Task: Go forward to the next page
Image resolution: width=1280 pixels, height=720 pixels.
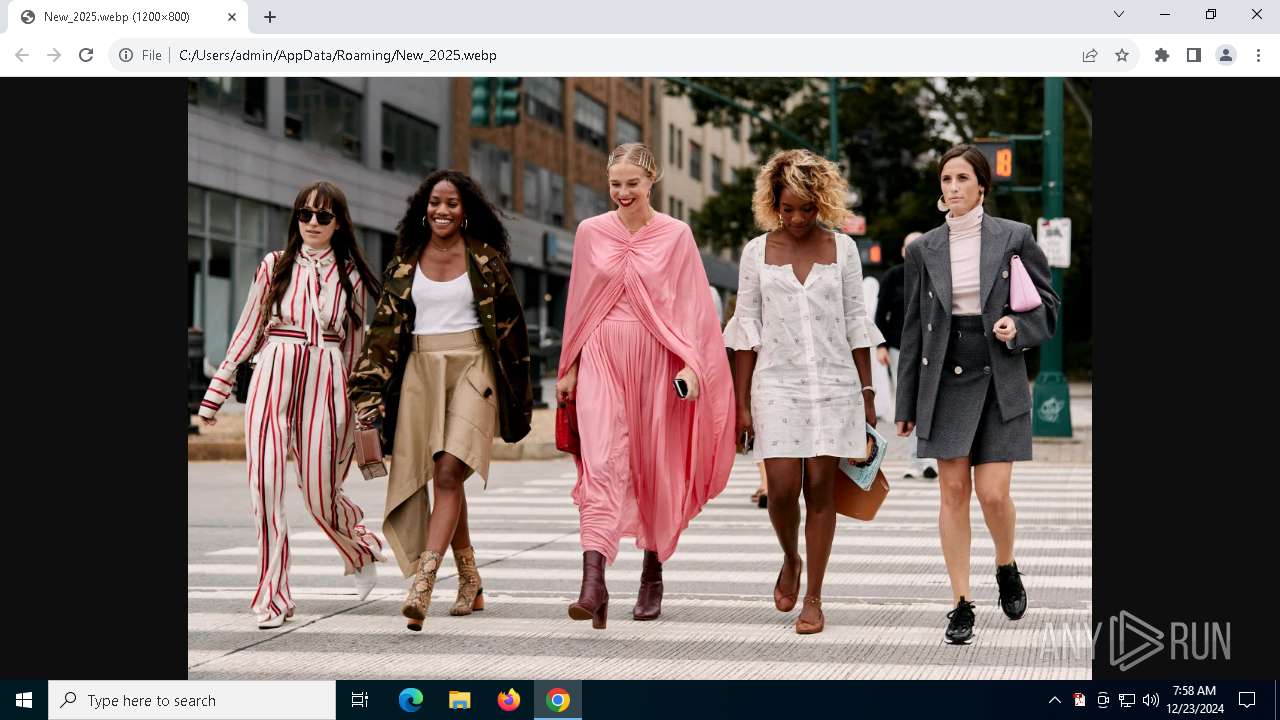Action: click(x=54, y=55)
